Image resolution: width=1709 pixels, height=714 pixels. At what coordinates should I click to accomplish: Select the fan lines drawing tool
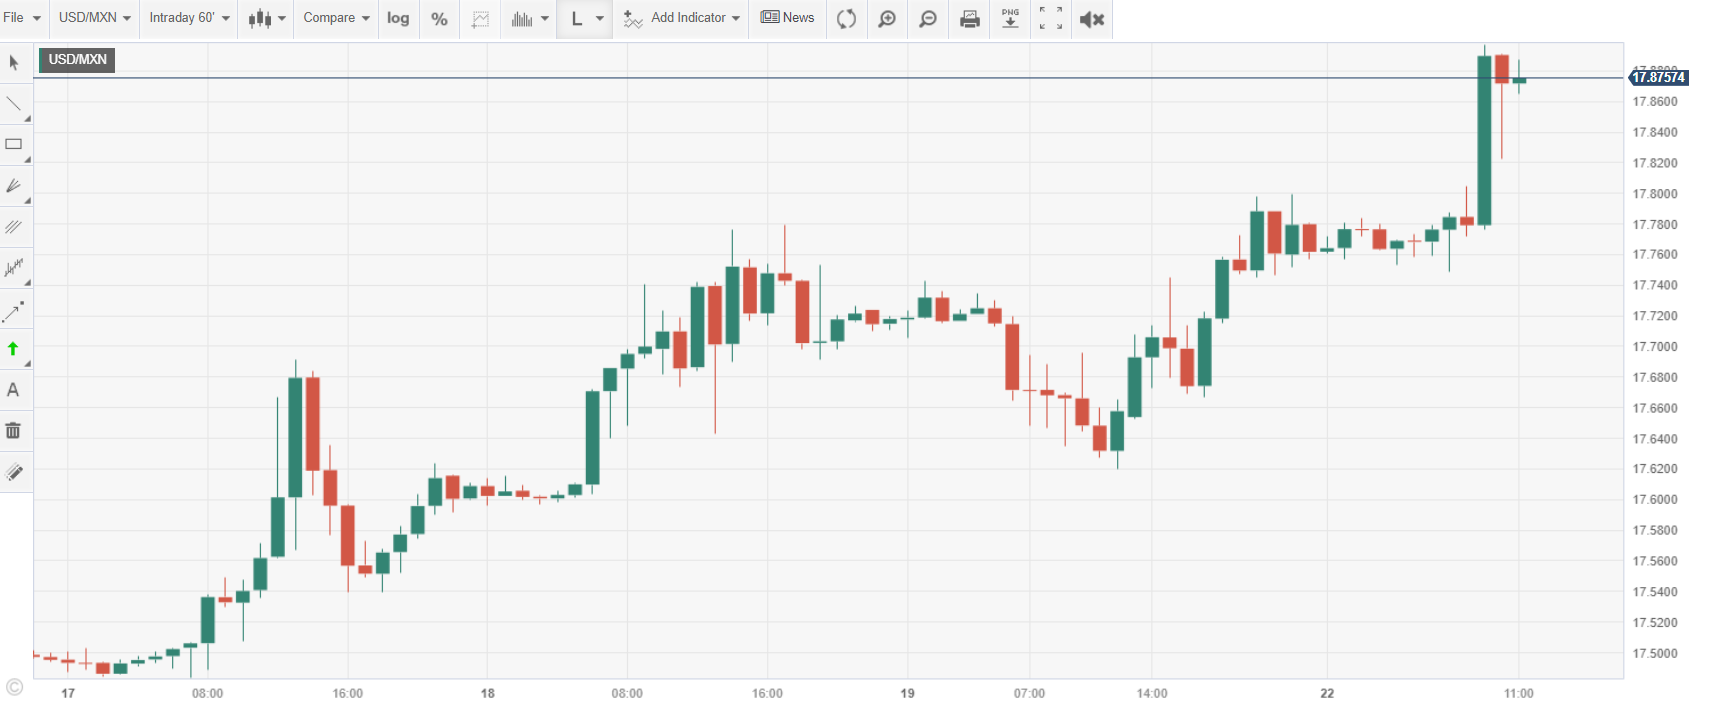(14, 186)
